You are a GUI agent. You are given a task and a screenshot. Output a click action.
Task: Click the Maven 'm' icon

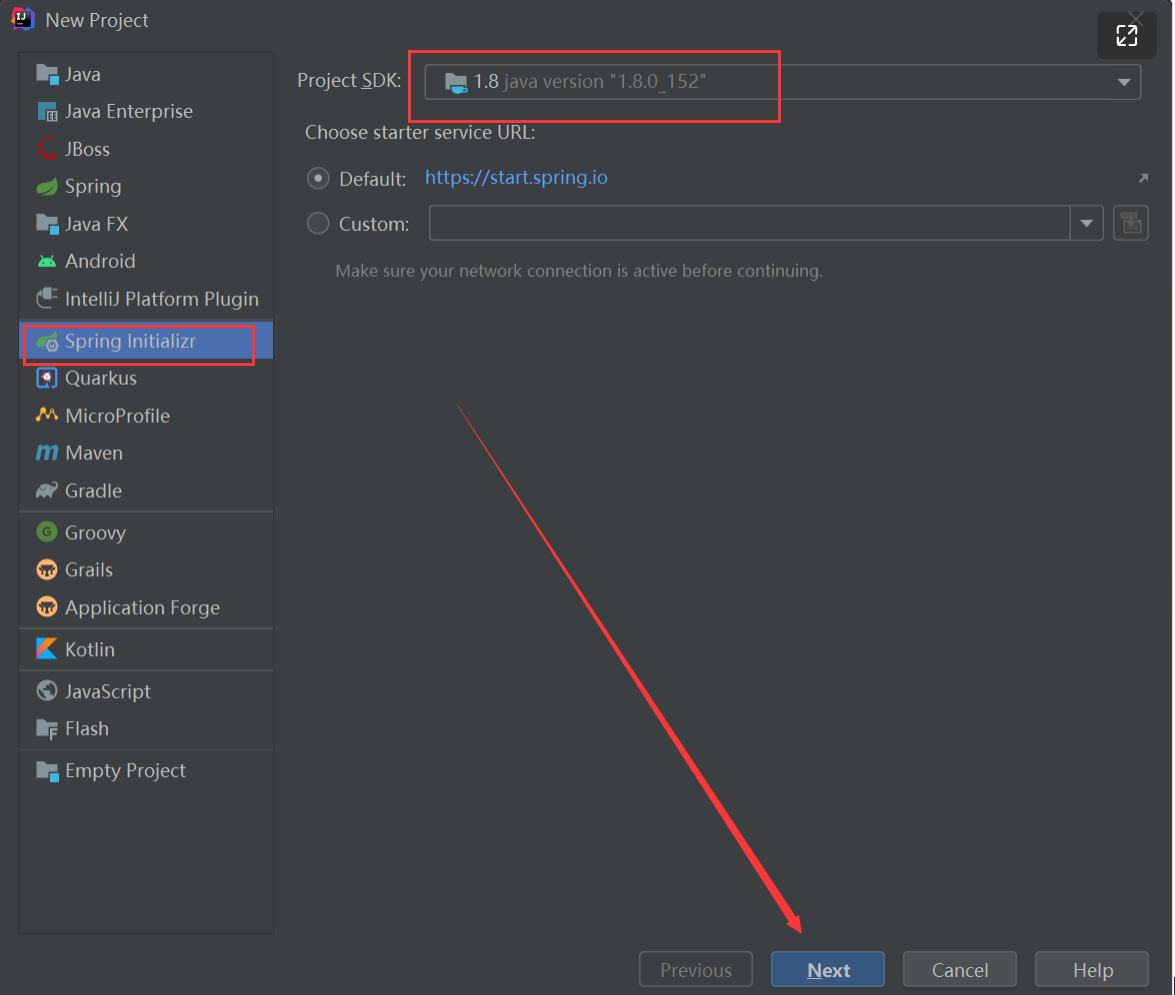[x=47, y=453]
